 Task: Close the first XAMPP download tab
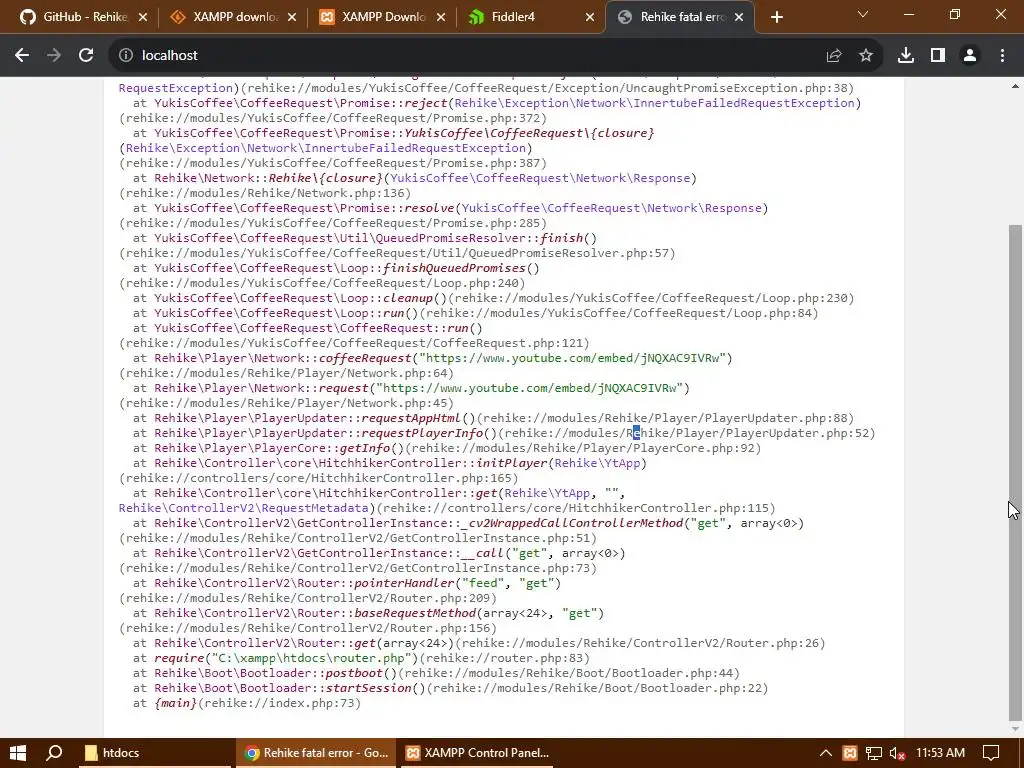[292, 17]
